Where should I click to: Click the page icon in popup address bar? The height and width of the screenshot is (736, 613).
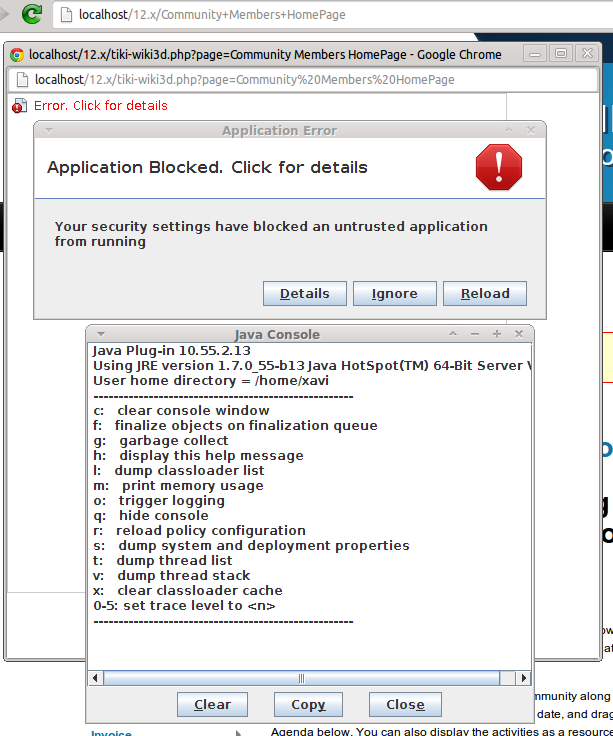coord(22,80)
